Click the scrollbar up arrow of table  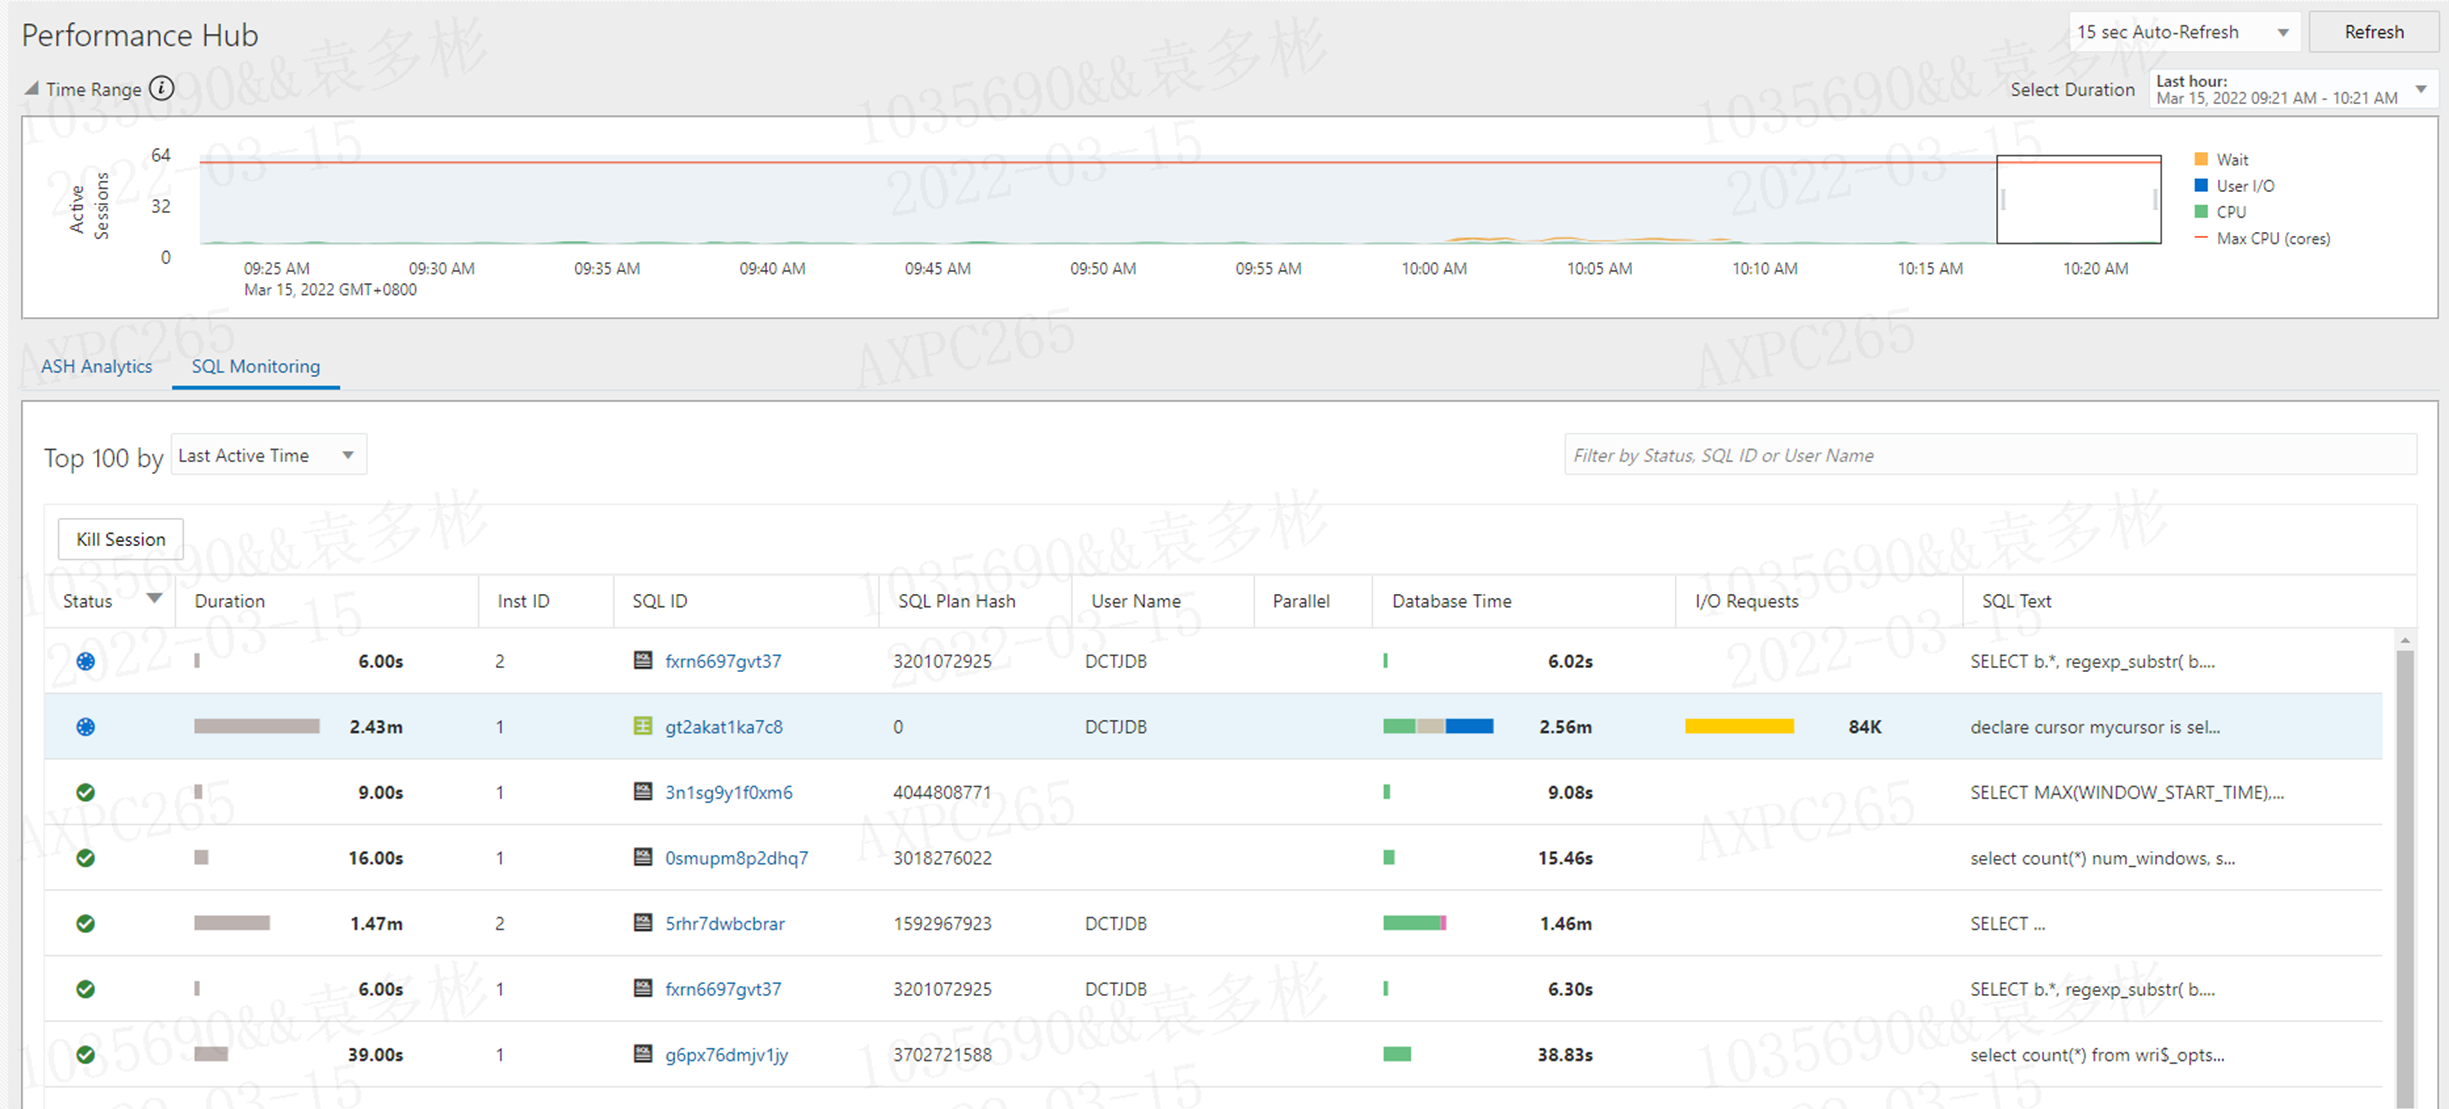(2405, 640)
